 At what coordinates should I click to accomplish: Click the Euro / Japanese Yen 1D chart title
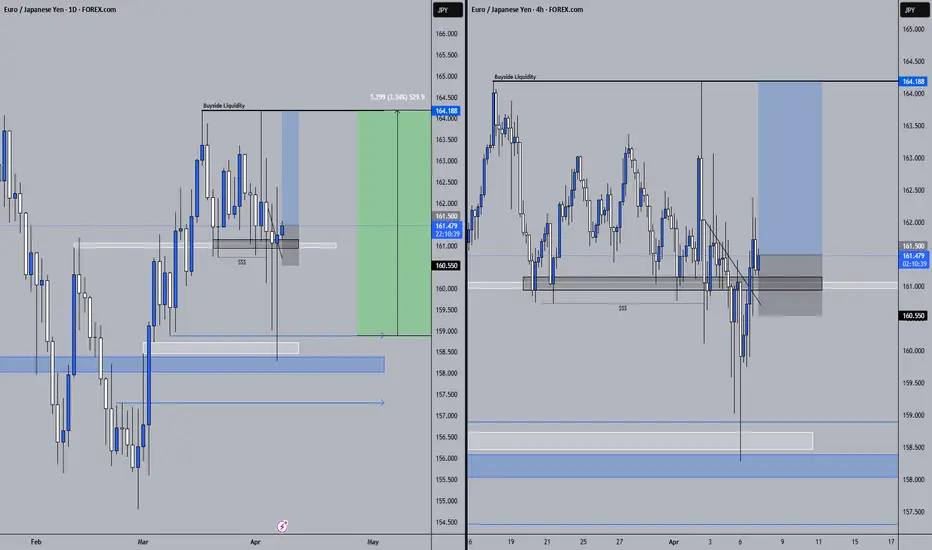60,10
